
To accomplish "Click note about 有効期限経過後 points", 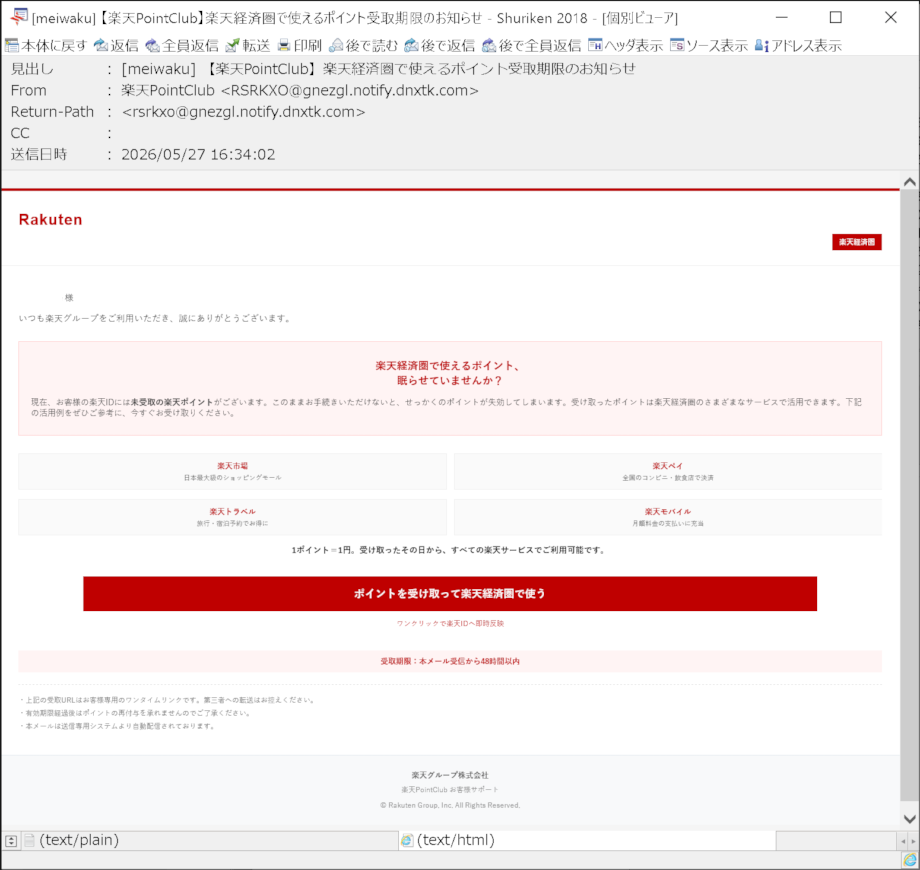I will [136, 713].
